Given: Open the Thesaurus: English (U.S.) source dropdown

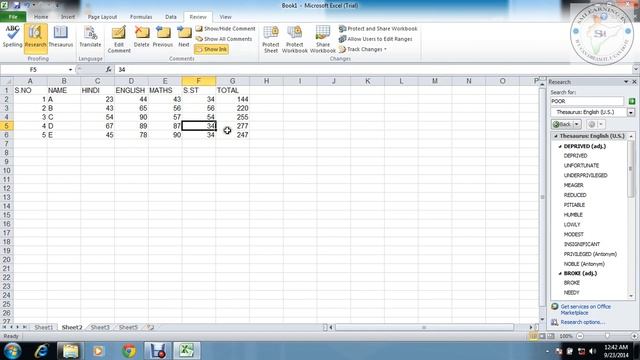Looking at the screenshot, I should [x=631, y=112].
